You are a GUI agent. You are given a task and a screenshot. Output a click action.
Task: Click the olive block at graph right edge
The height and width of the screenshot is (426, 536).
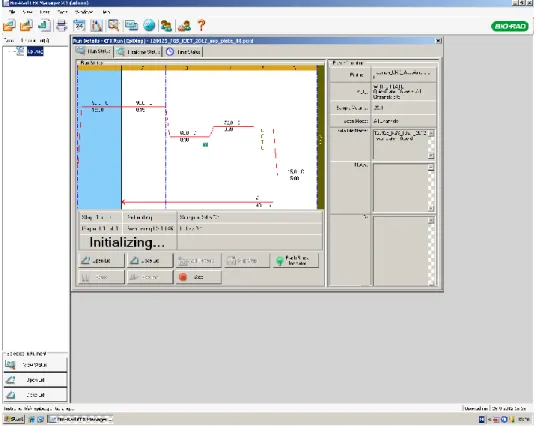coord(320,137)
